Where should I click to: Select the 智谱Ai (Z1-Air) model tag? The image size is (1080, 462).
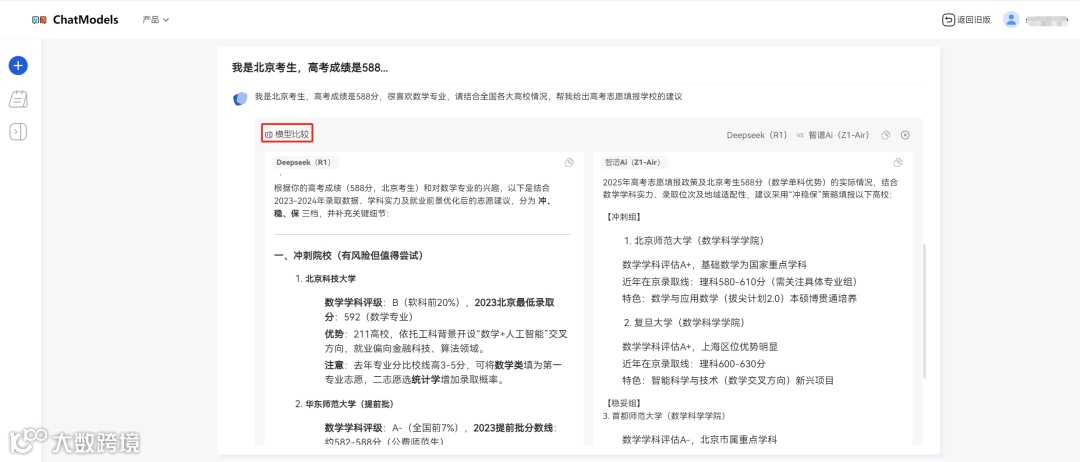(632, 162)
